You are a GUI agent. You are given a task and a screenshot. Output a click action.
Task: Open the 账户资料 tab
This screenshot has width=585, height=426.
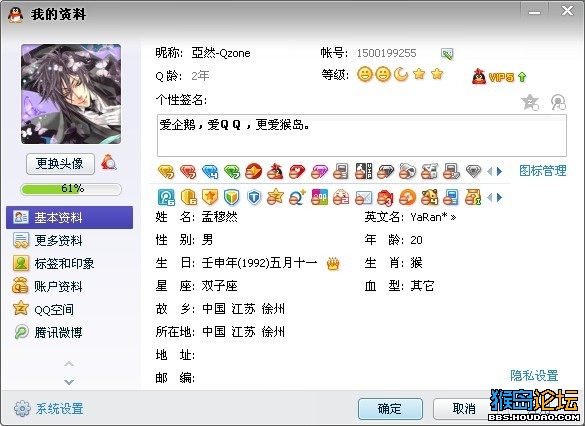tap(69, 286)
